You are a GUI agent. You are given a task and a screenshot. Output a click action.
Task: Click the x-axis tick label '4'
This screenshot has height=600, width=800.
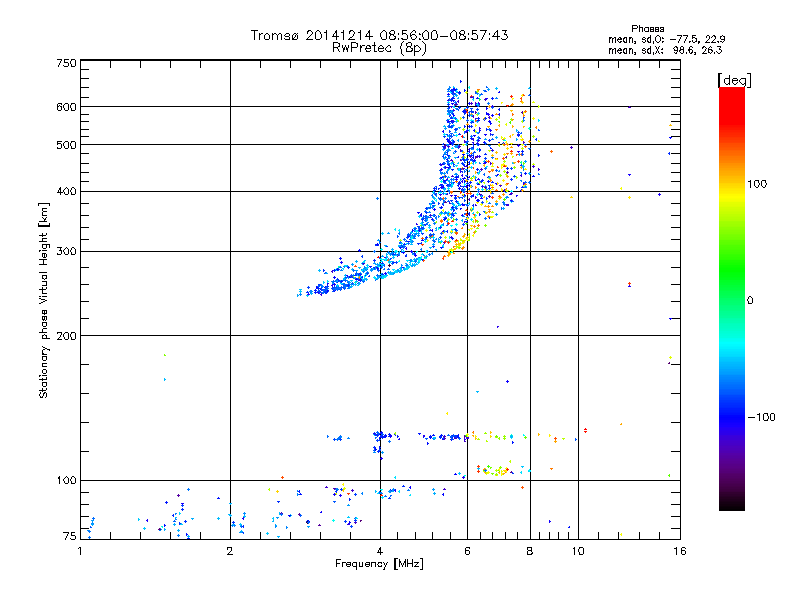(x=380, y=551)
